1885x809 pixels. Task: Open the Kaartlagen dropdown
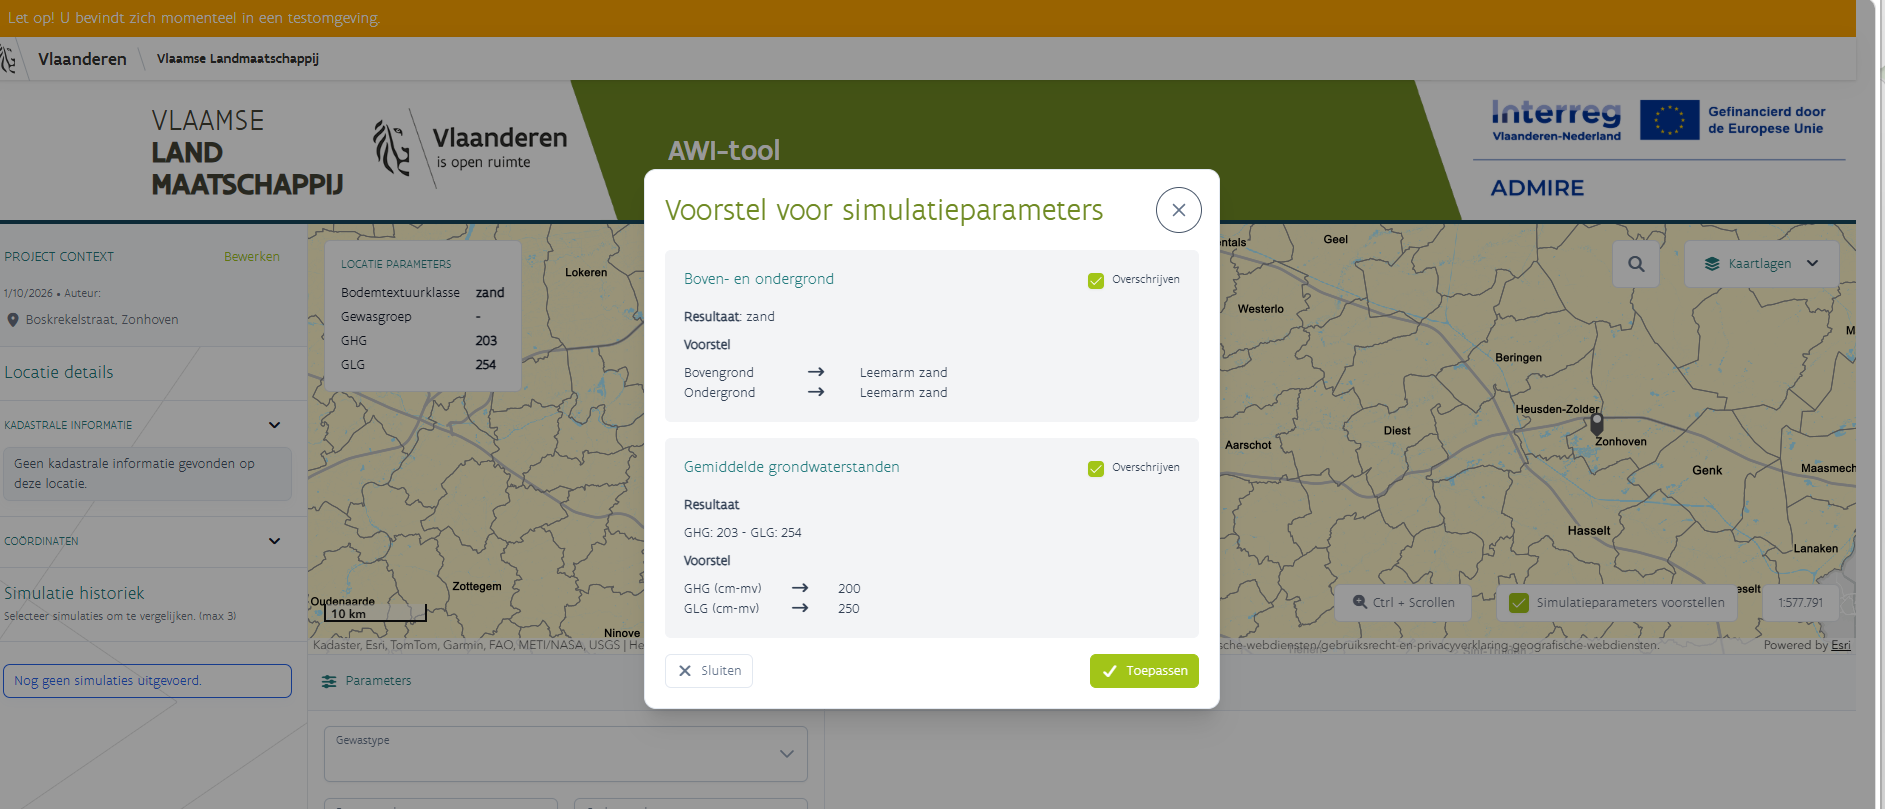coord(1761,264)
